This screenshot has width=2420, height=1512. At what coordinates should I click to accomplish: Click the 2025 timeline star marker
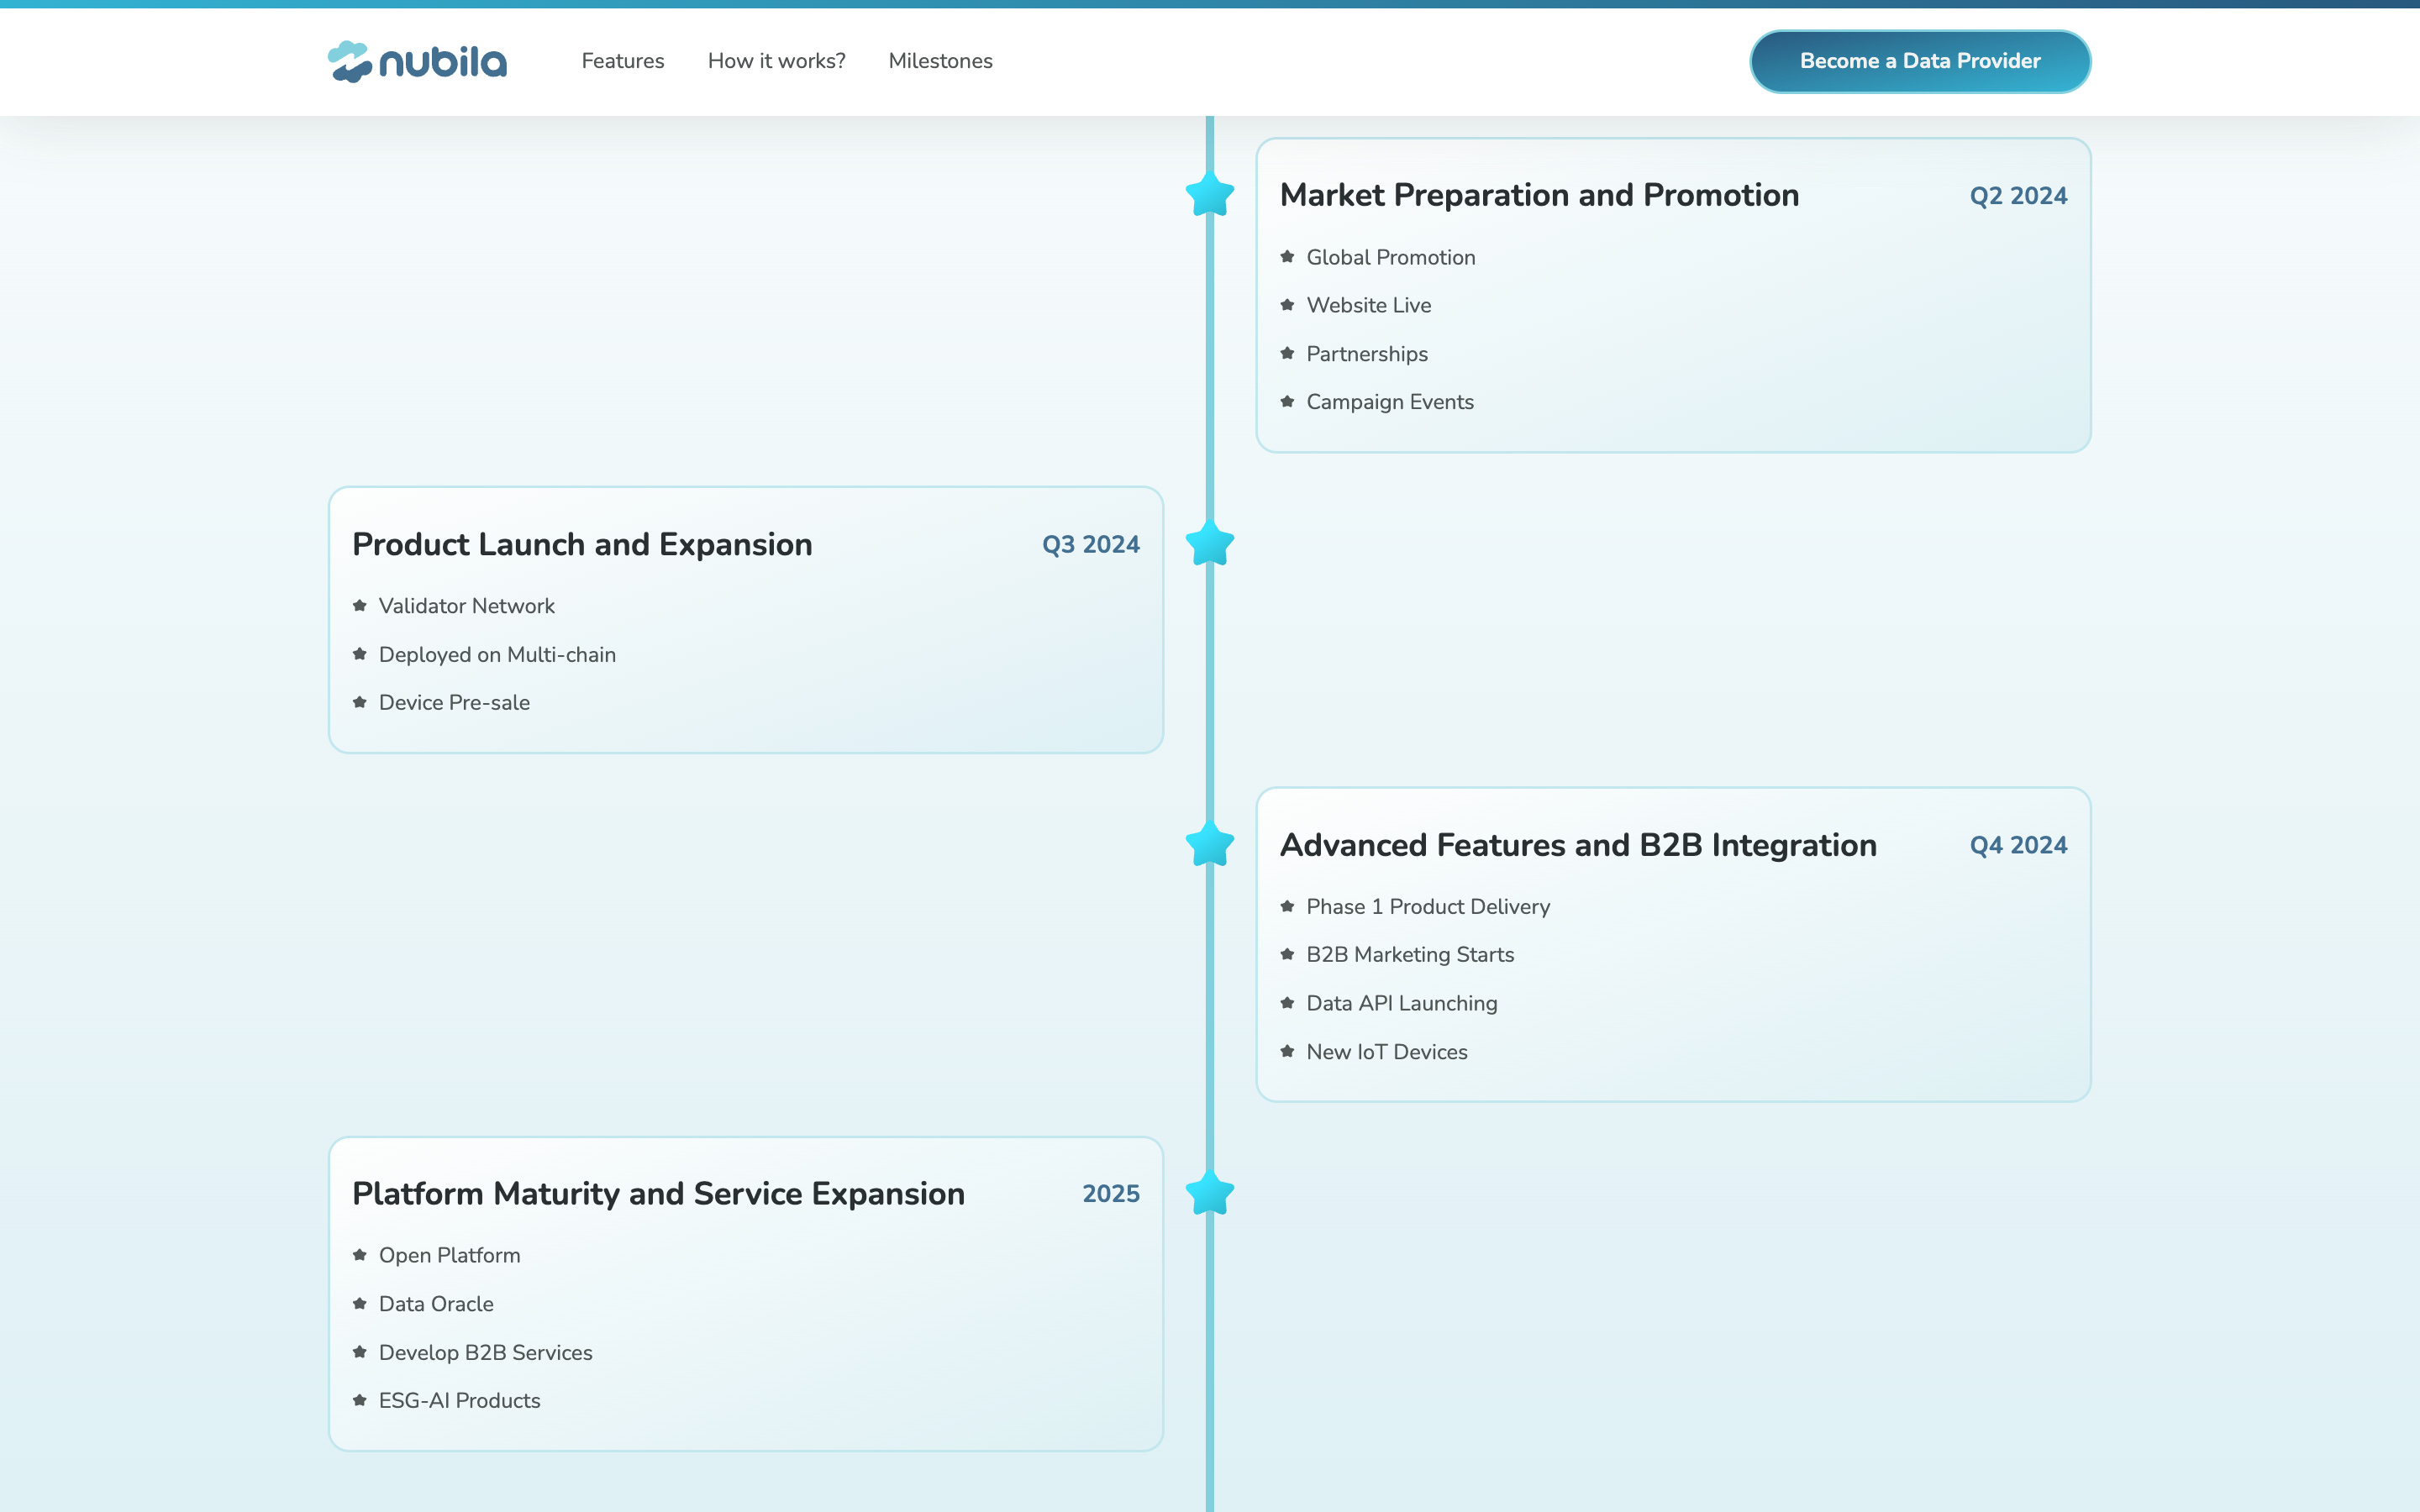(x=1209, y=1192)
